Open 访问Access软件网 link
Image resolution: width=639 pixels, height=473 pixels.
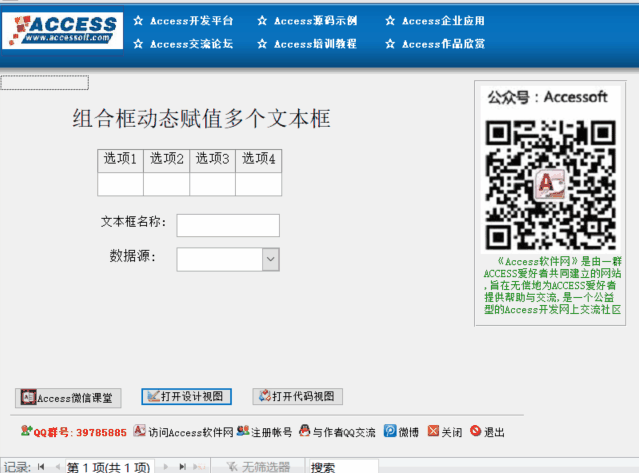point(191,432)
